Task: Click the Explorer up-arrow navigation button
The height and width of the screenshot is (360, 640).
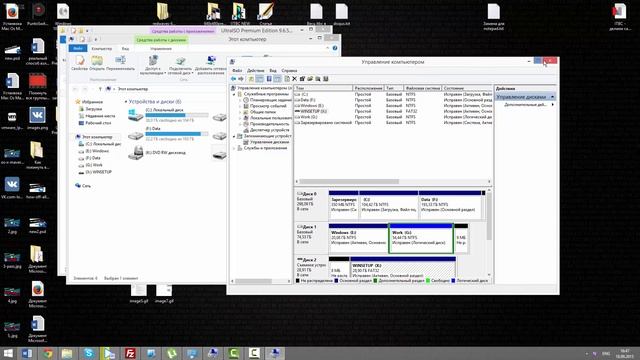Action: [100, 89]
